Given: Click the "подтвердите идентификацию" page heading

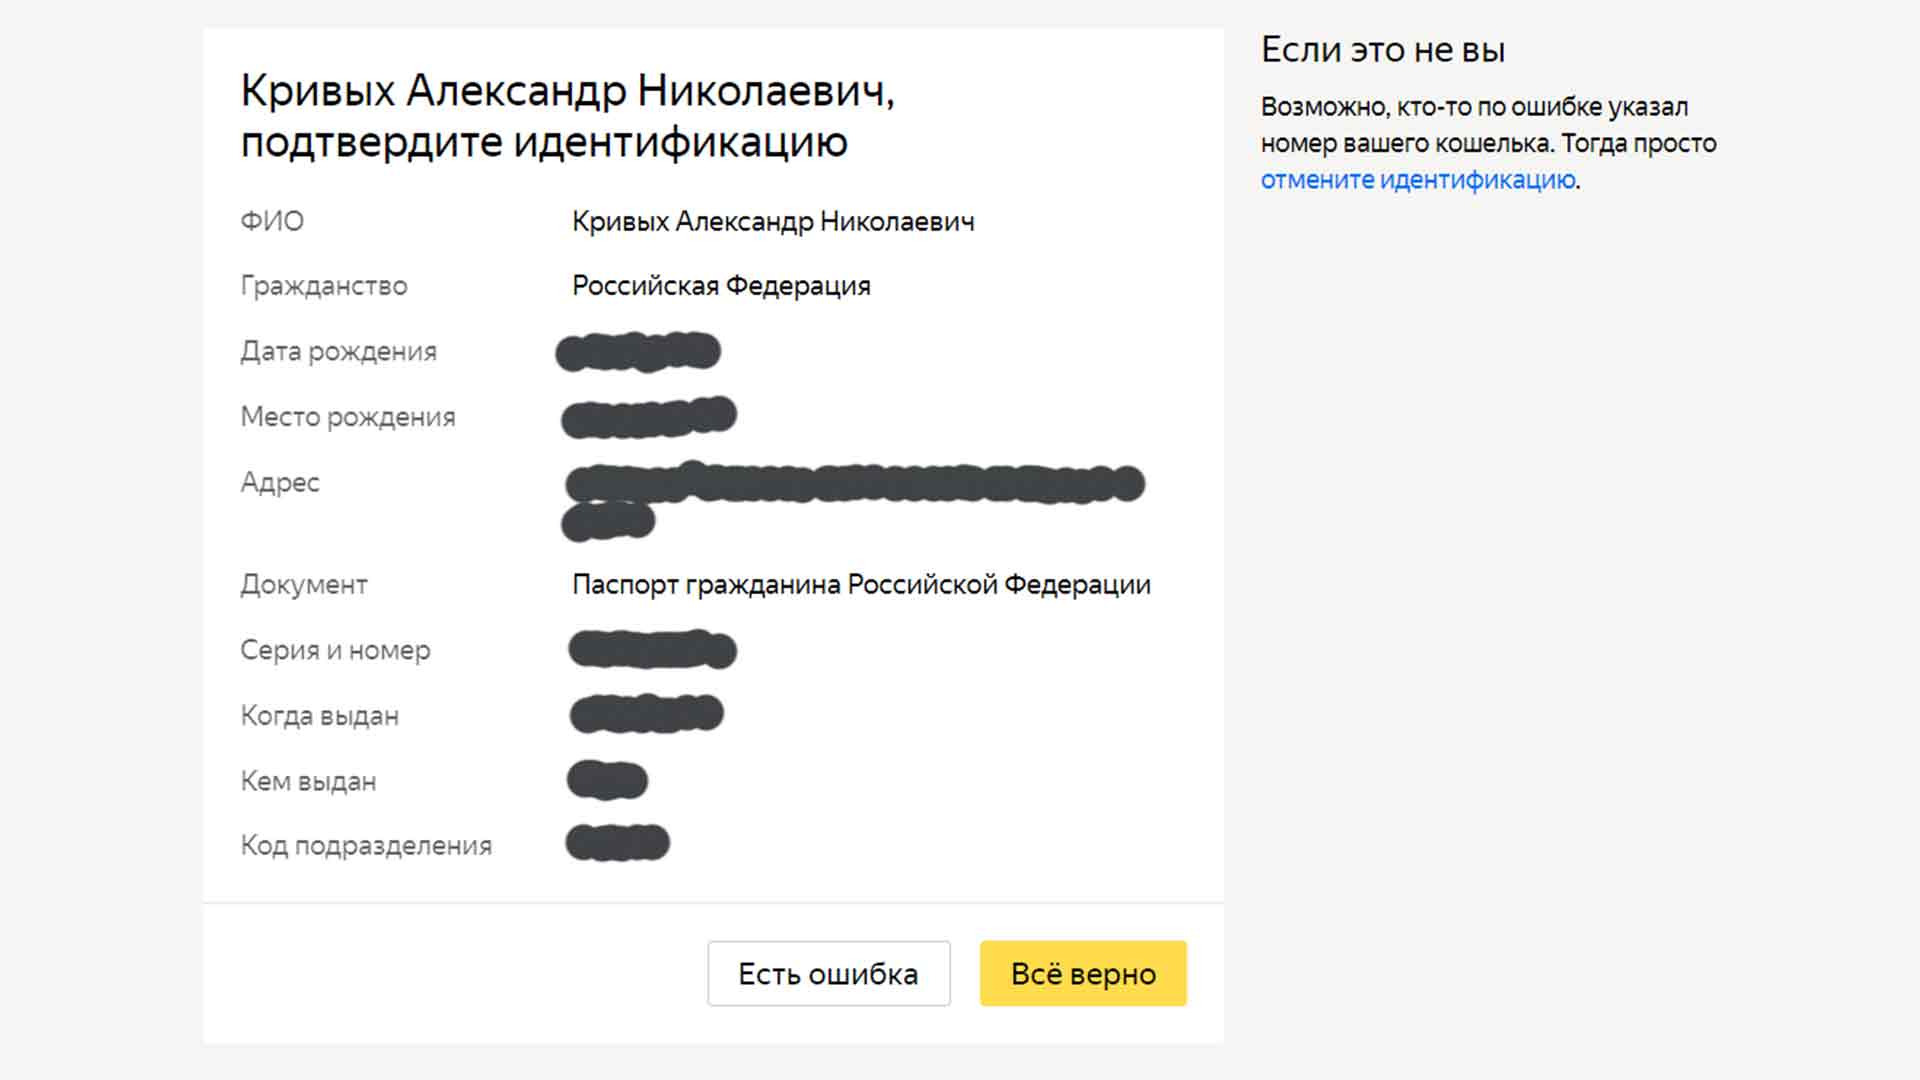Looking at the screenshot, I should click(544, 142).
